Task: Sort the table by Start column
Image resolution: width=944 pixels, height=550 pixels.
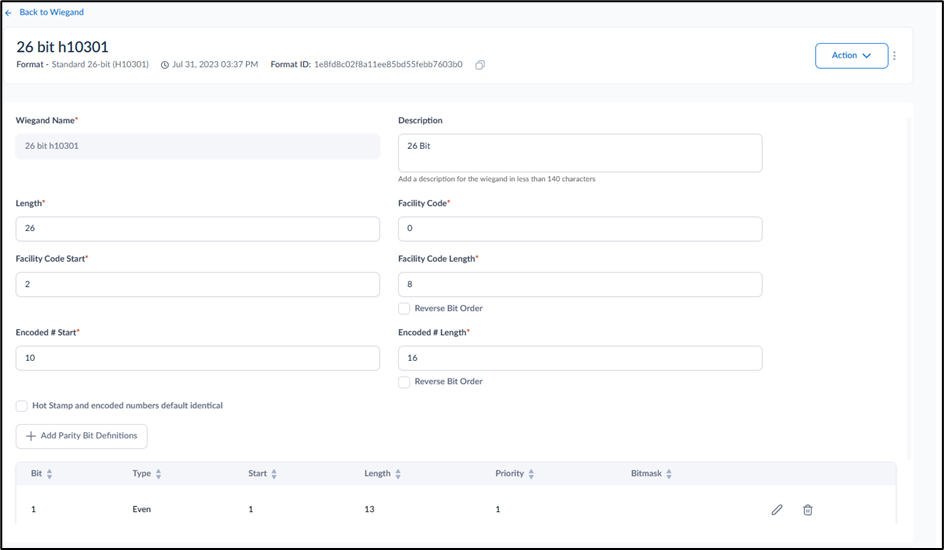Action: pos(274,474)
